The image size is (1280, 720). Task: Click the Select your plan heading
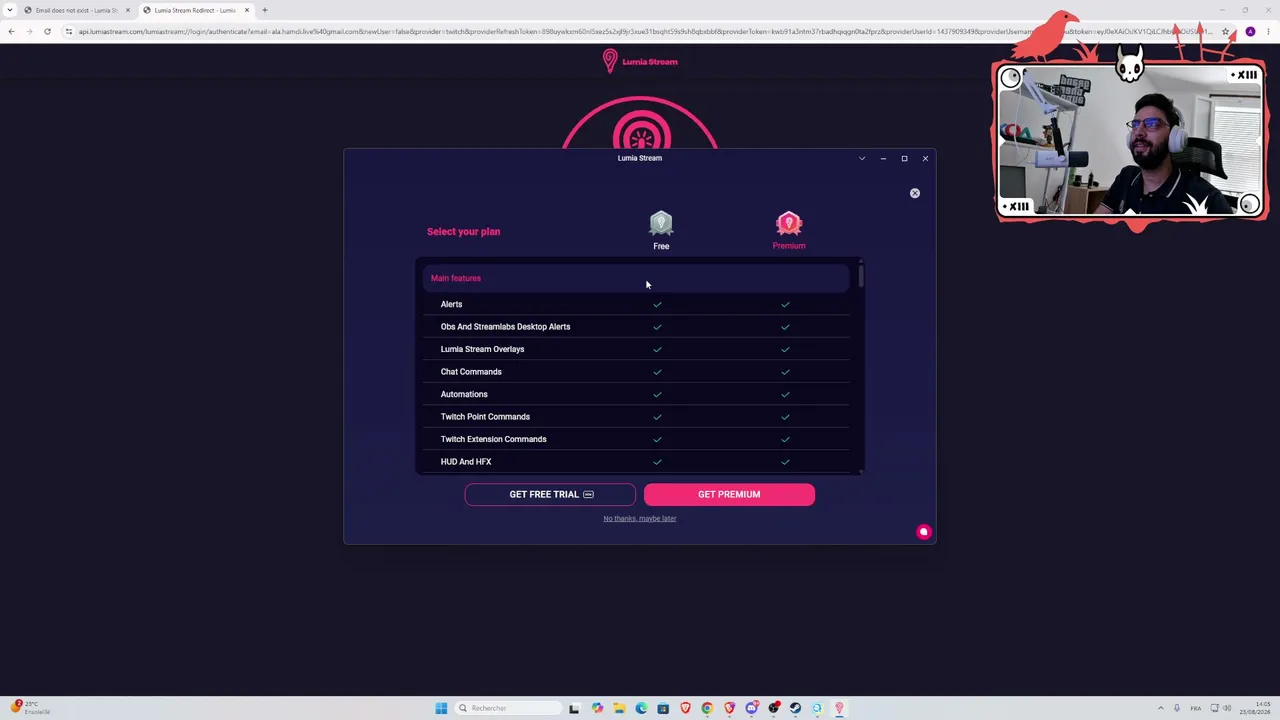(463, 231)
